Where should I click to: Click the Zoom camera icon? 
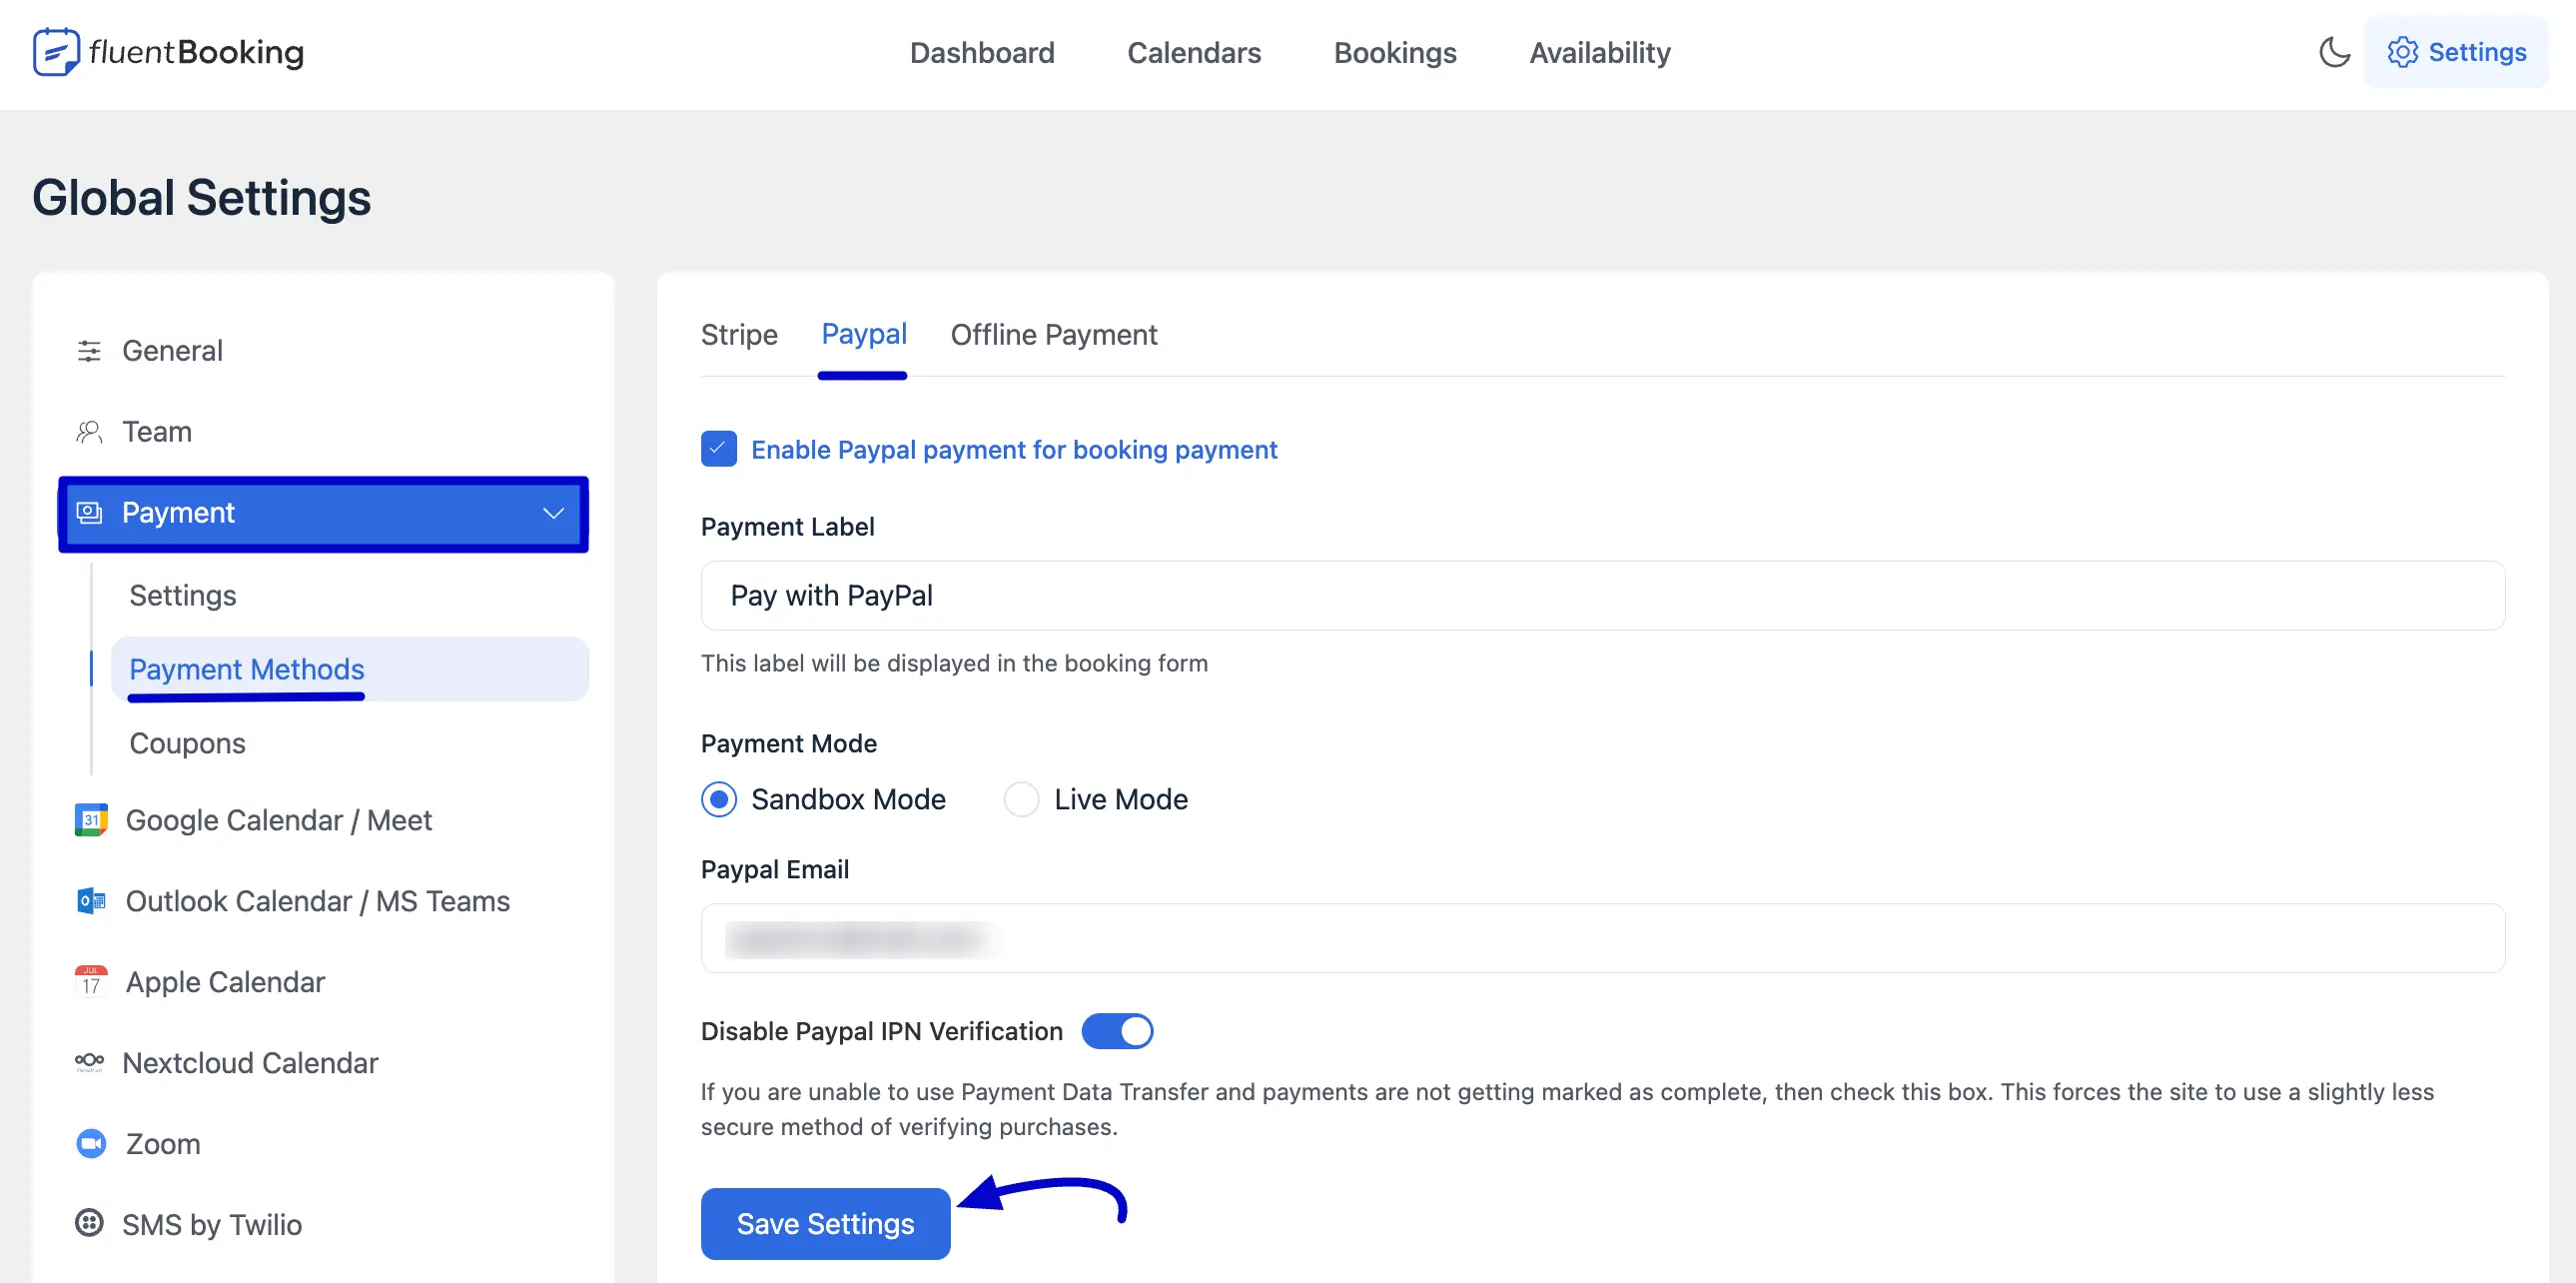coord(91,1144)
